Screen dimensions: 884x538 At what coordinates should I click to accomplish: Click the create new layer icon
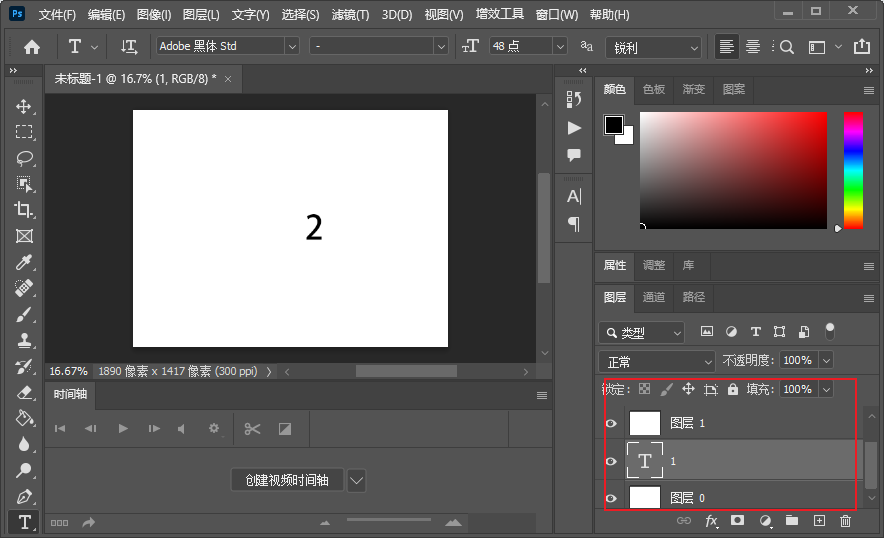(819, 521)
